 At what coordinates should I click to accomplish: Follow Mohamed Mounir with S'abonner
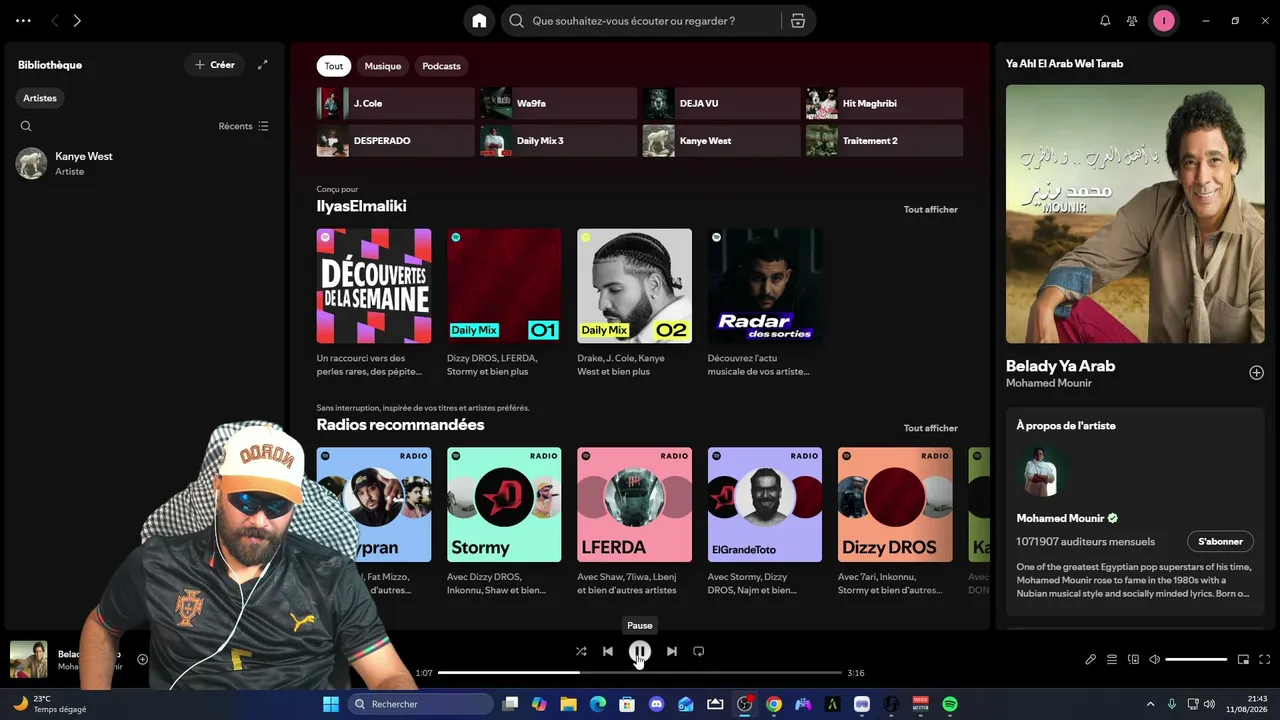[1220, 542]
